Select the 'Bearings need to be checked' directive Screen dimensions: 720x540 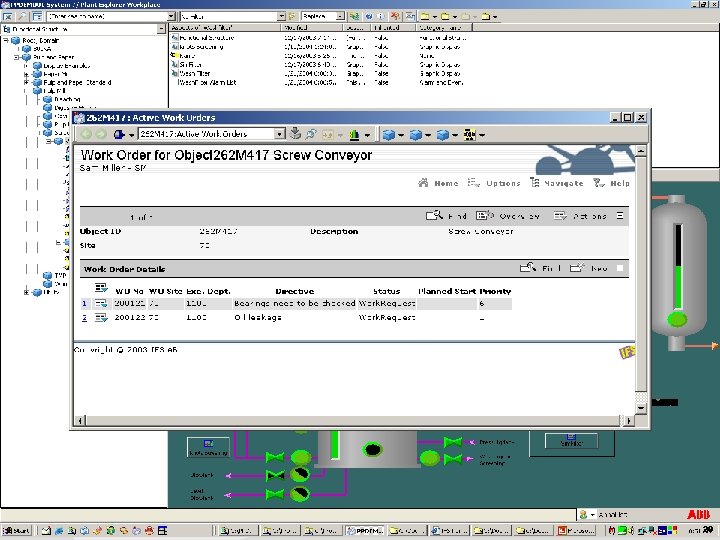tap(295, 304)
